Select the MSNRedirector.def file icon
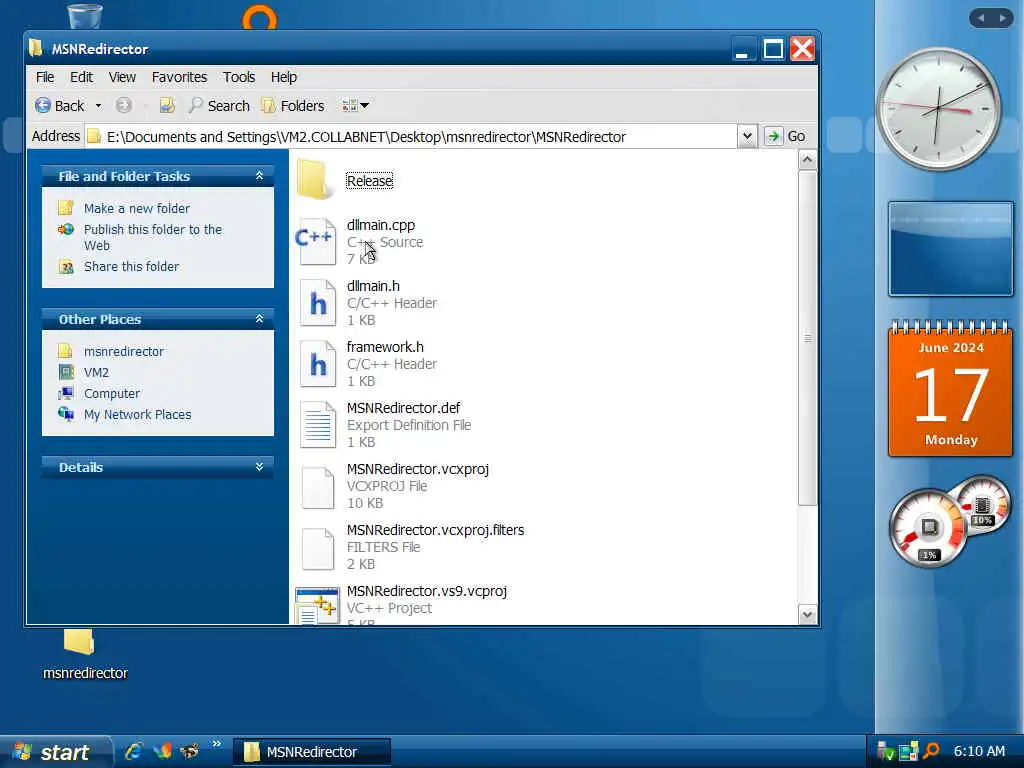 (x=317, y=424)
